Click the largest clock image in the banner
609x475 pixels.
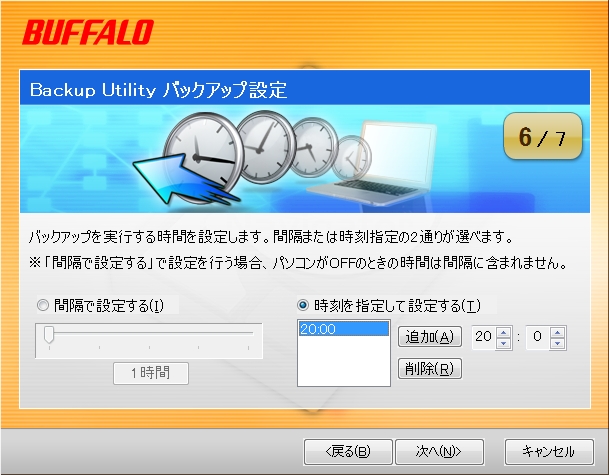point(204,155)
